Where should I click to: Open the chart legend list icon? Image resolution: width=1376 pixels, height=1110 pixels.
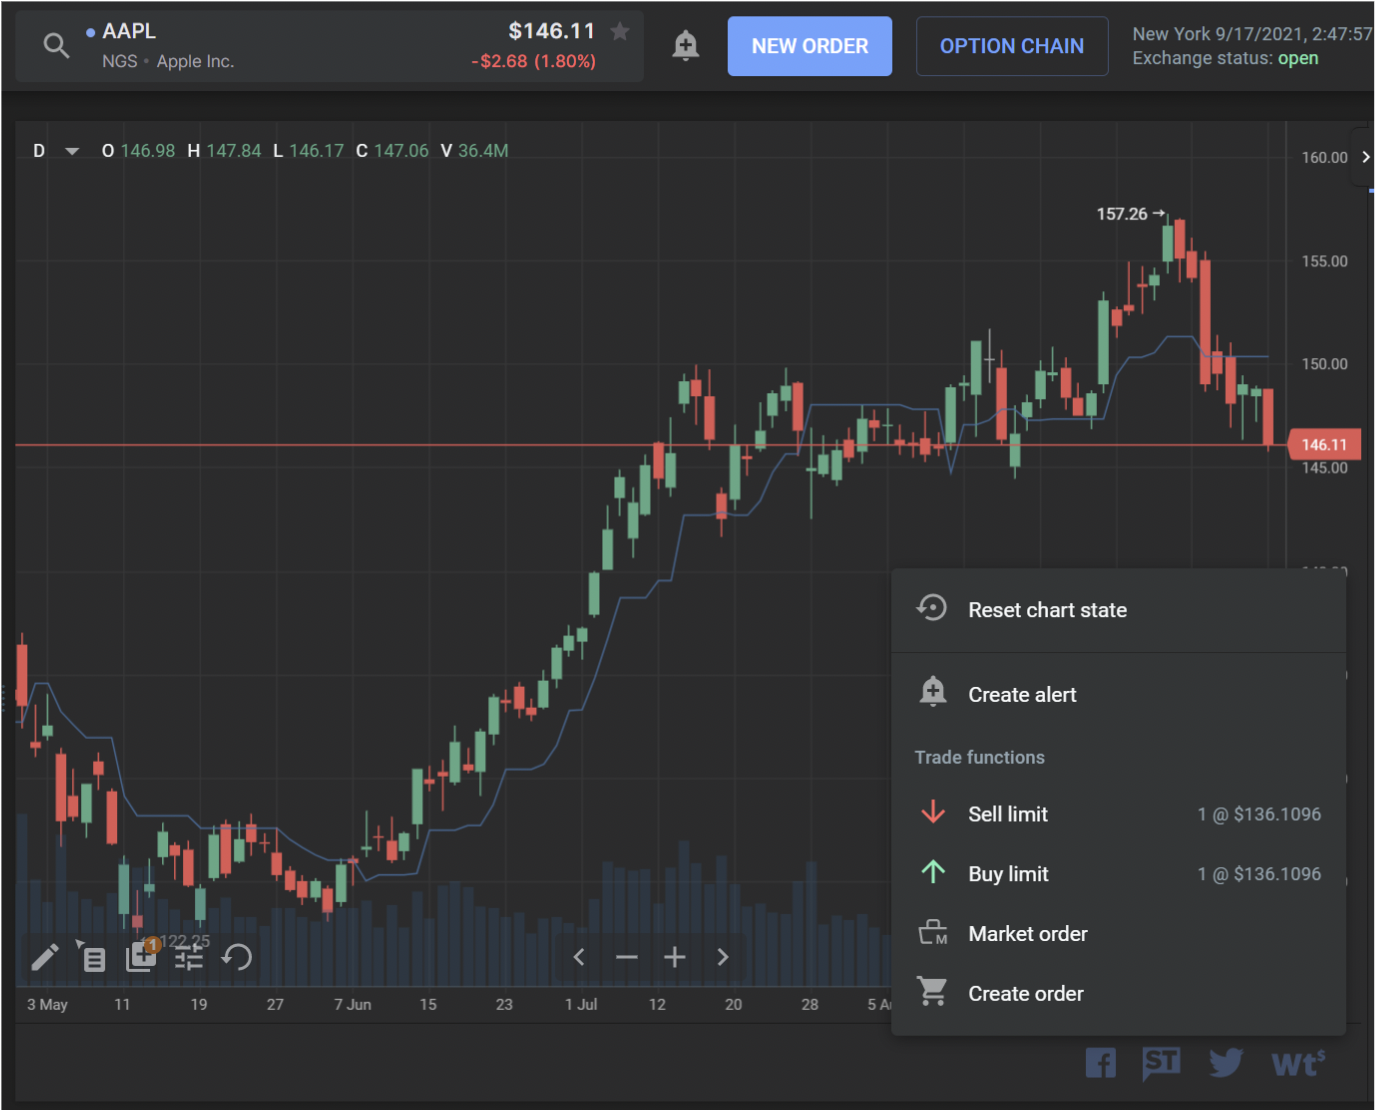[x=92, y=958]
